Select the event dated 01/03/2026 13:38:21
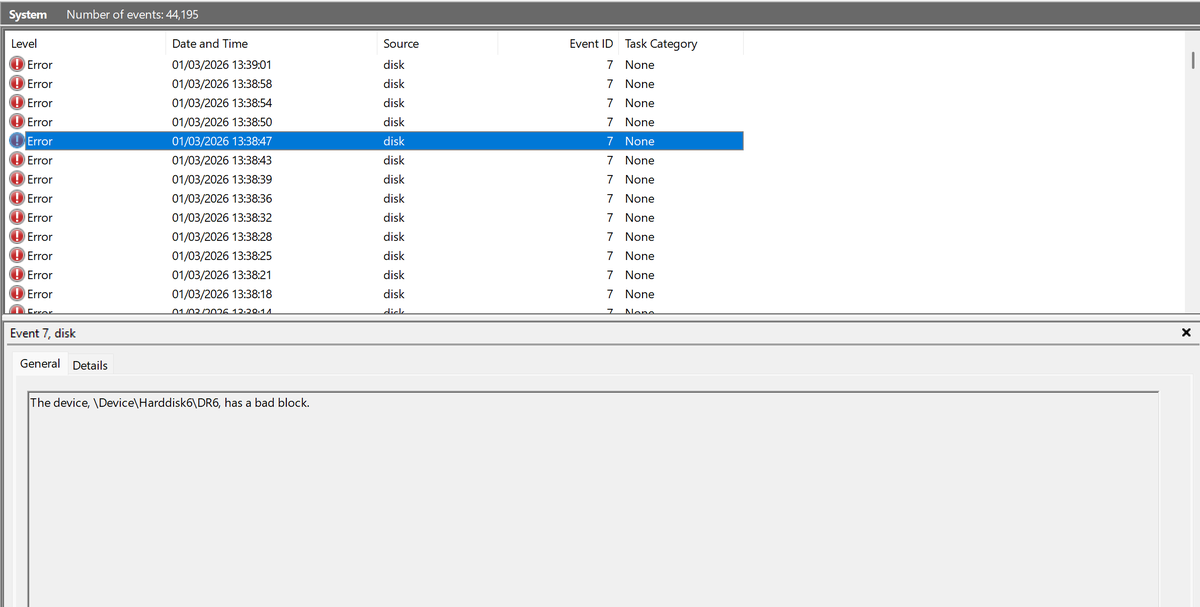Image resolution: width=1200 pixels, height=607 pixels. pos(222,275)
